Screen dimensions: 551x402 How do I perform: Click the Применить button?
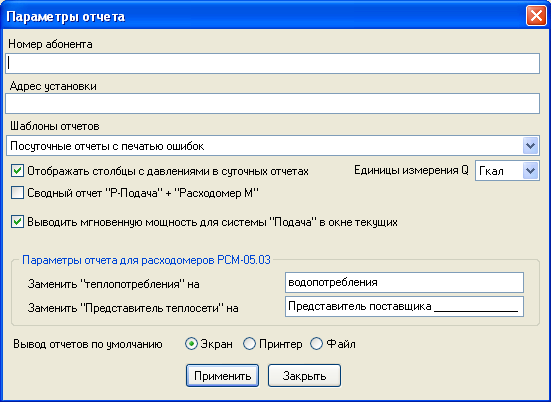pyautogui.click(x=222, y=376)
